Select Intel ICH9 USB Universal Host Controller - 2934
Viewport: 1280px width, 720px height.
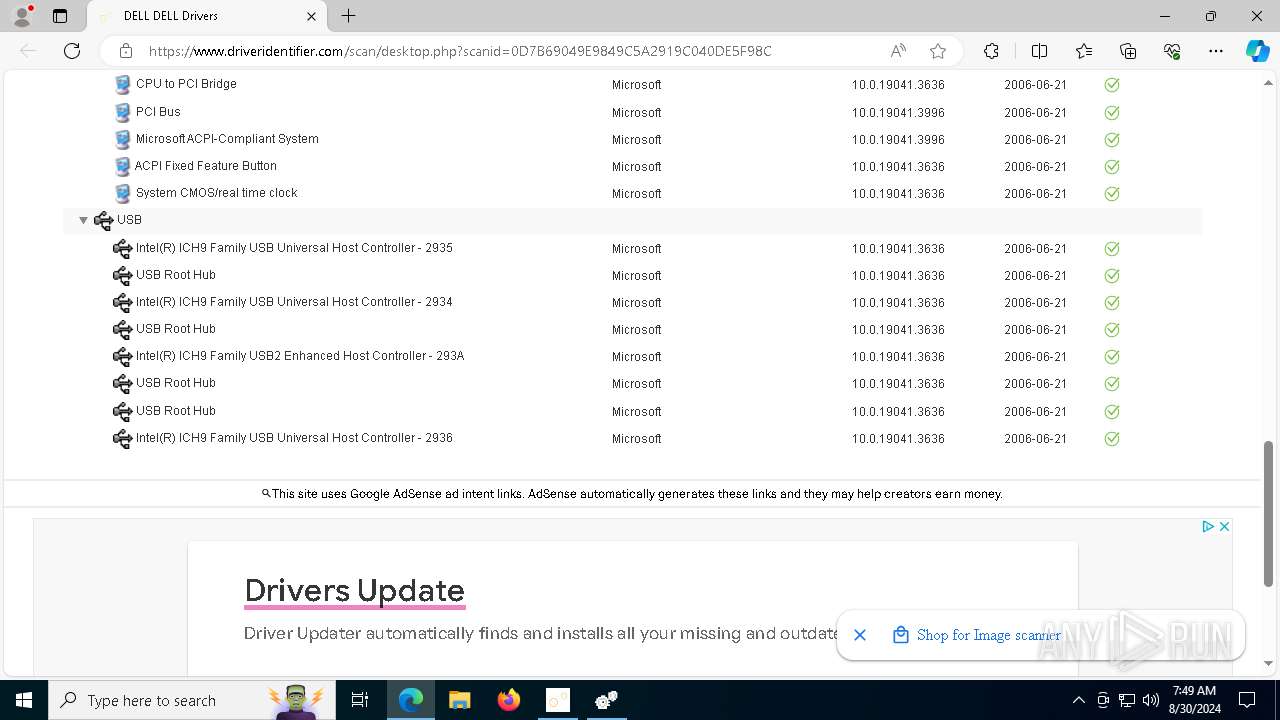(294, 302)
